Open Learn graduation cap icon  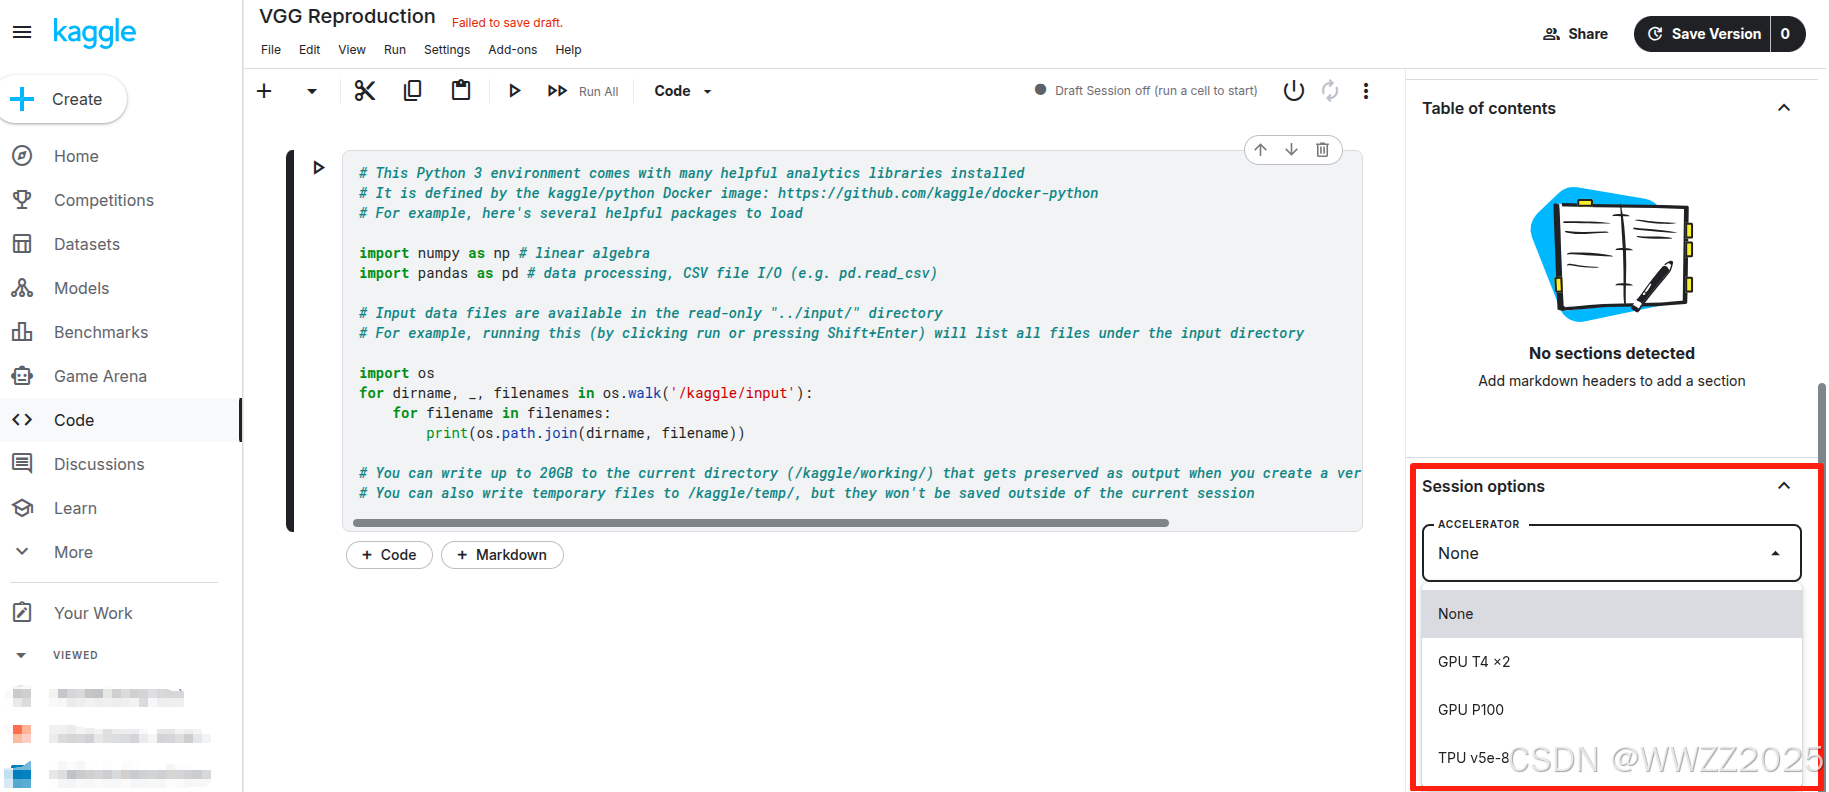pos(22,508)
